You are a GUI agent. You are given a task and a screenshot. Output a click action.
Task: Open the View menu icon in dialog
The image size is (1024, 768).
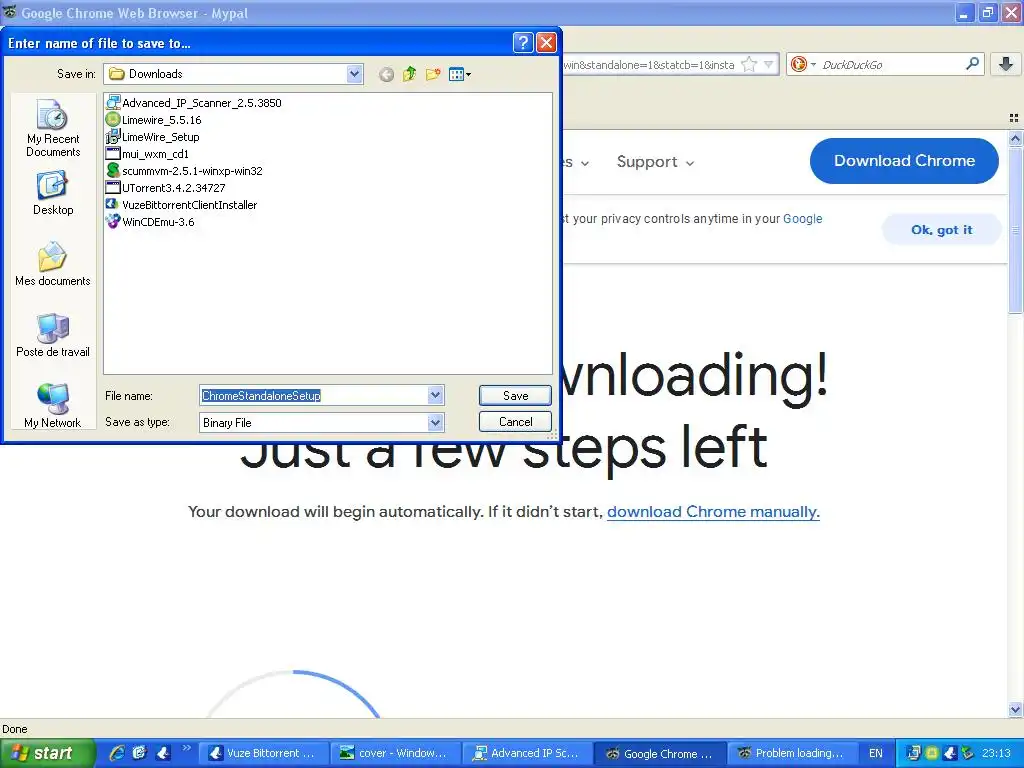coord(460,74)
